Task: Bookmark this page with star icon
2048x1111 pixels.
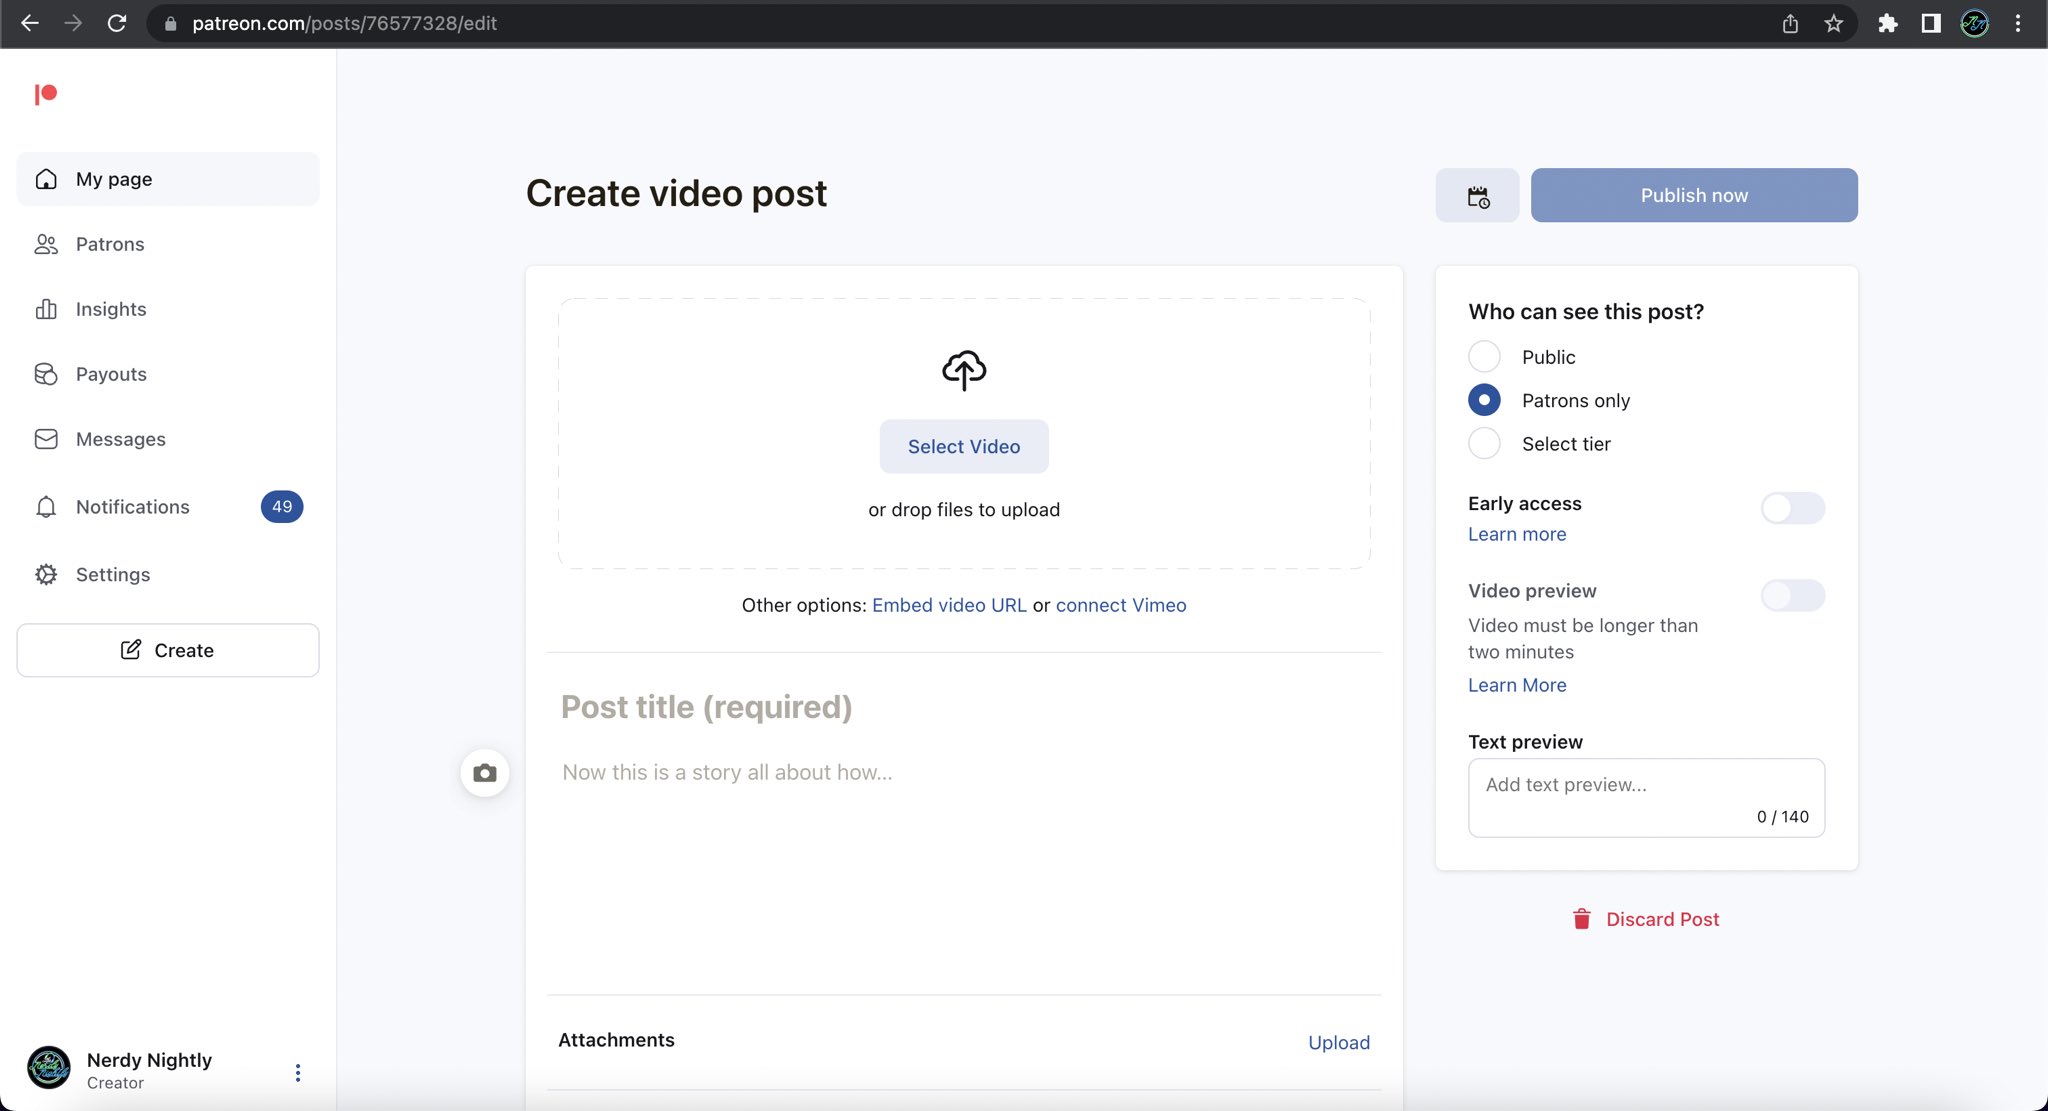Action: pyautogui.click(x=1833, y=23)
